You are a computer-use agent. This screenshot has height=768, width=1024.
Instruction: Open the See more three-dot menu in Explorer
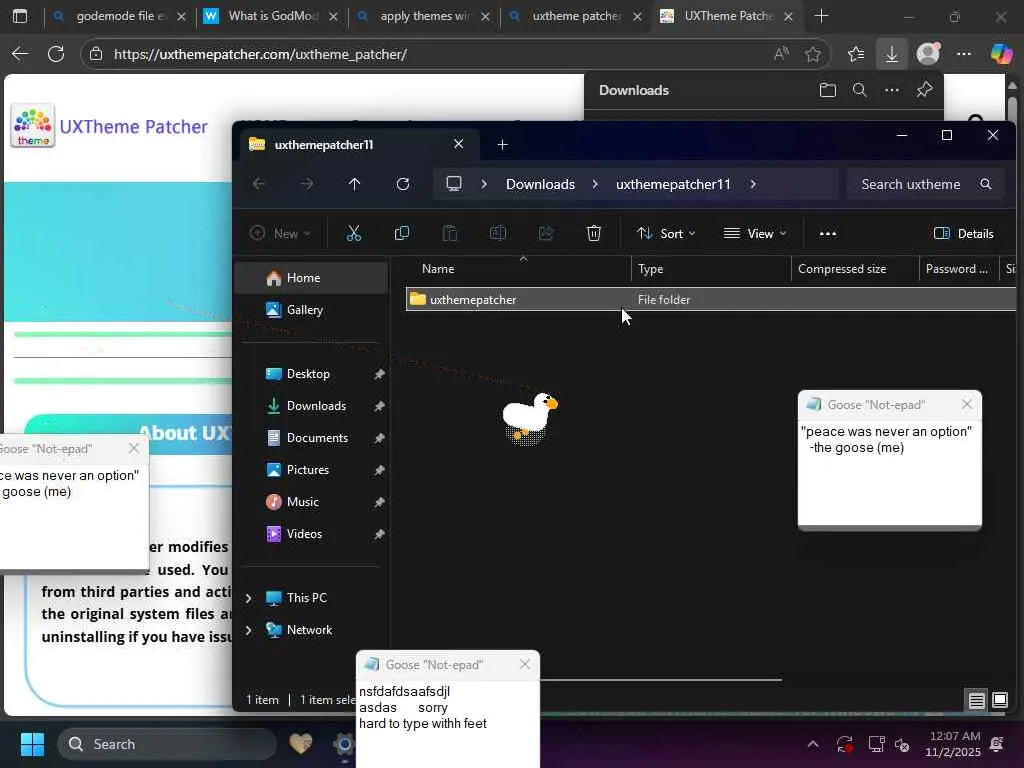(x=827, y=234)
